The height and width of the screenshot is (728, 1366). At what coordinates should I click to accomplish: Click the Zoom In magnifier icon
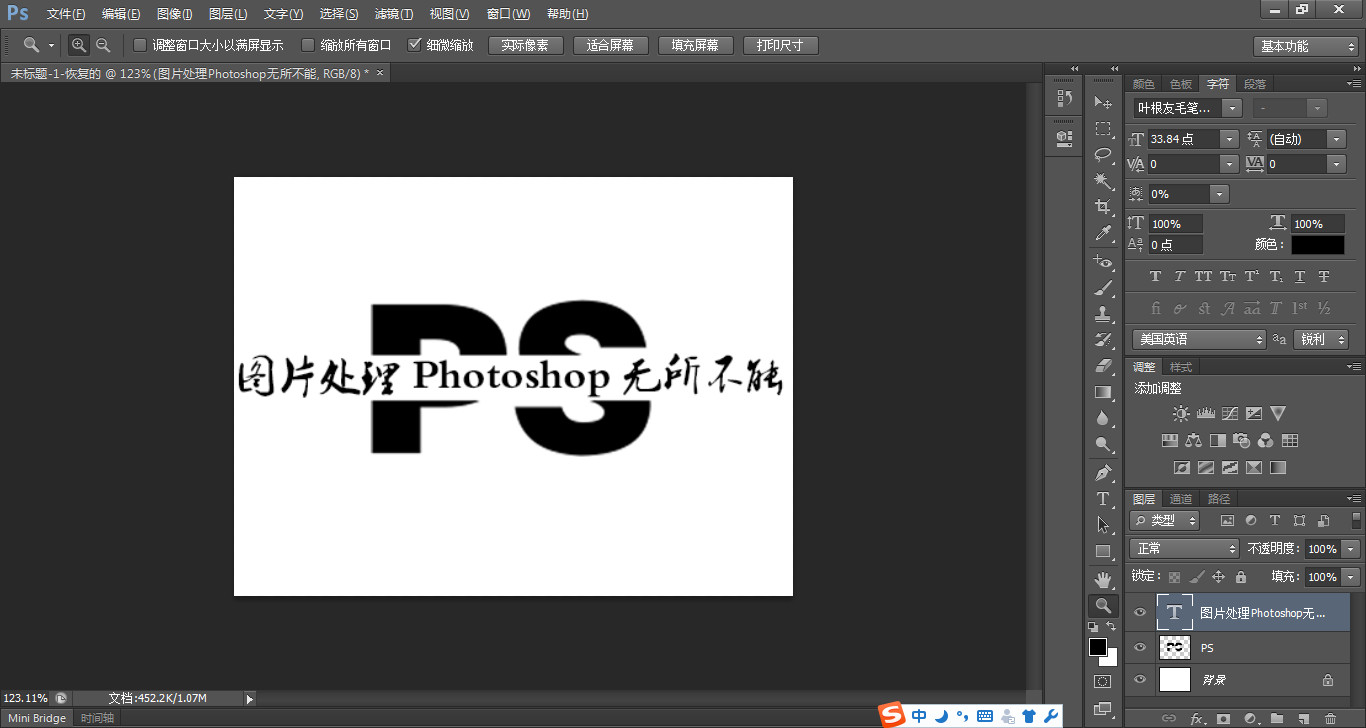[79, 45]
